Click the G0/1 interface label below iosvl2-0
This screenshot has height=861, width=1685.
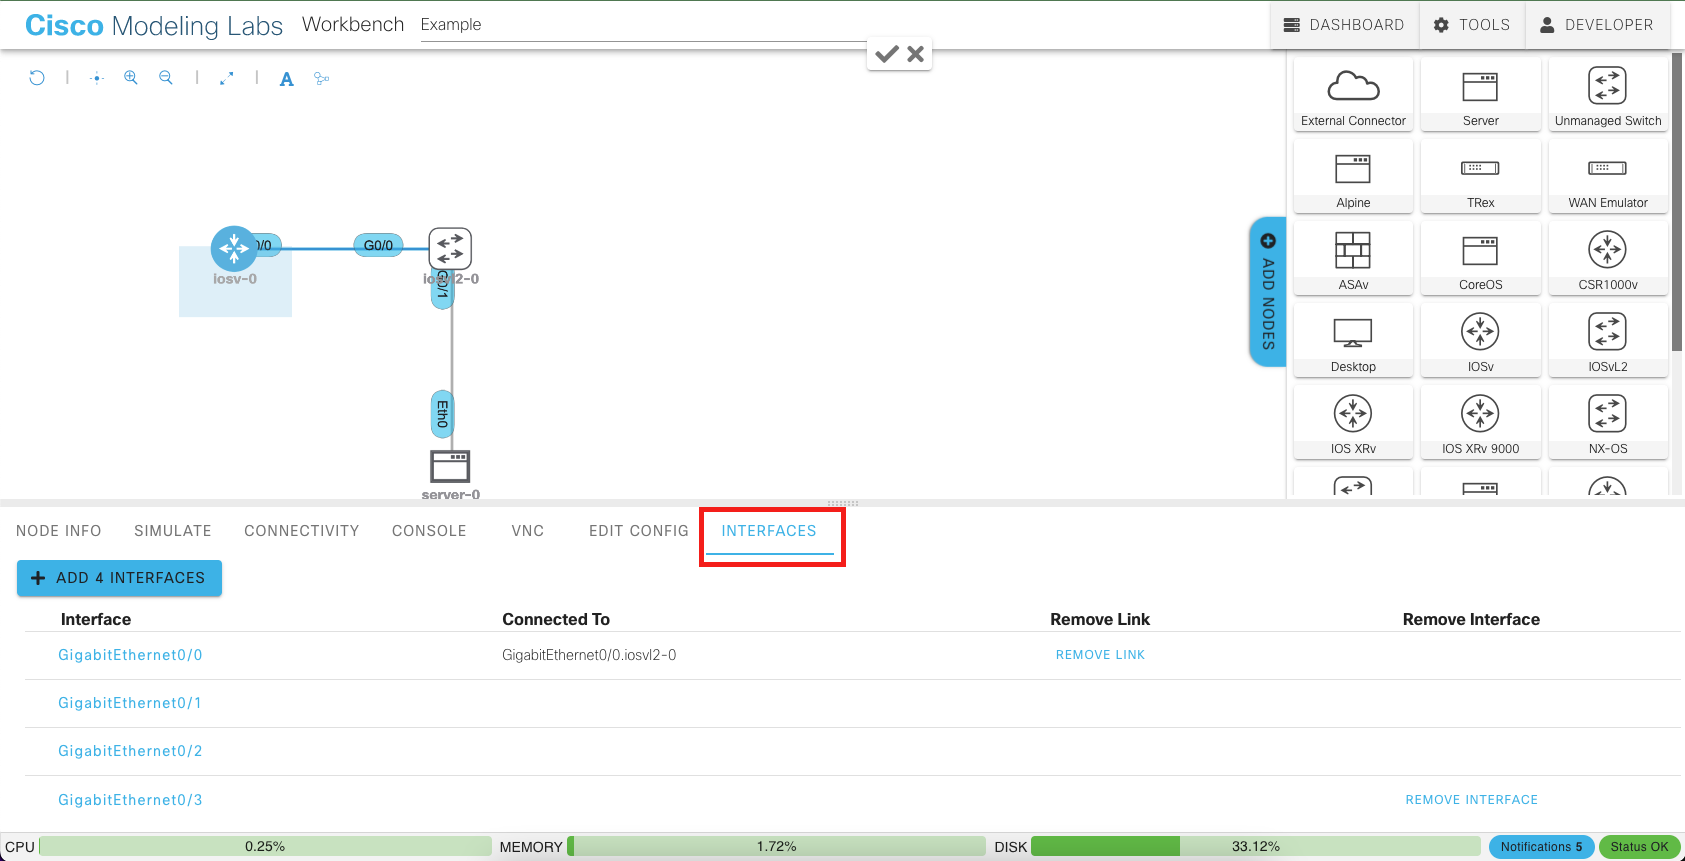point(442,286)
